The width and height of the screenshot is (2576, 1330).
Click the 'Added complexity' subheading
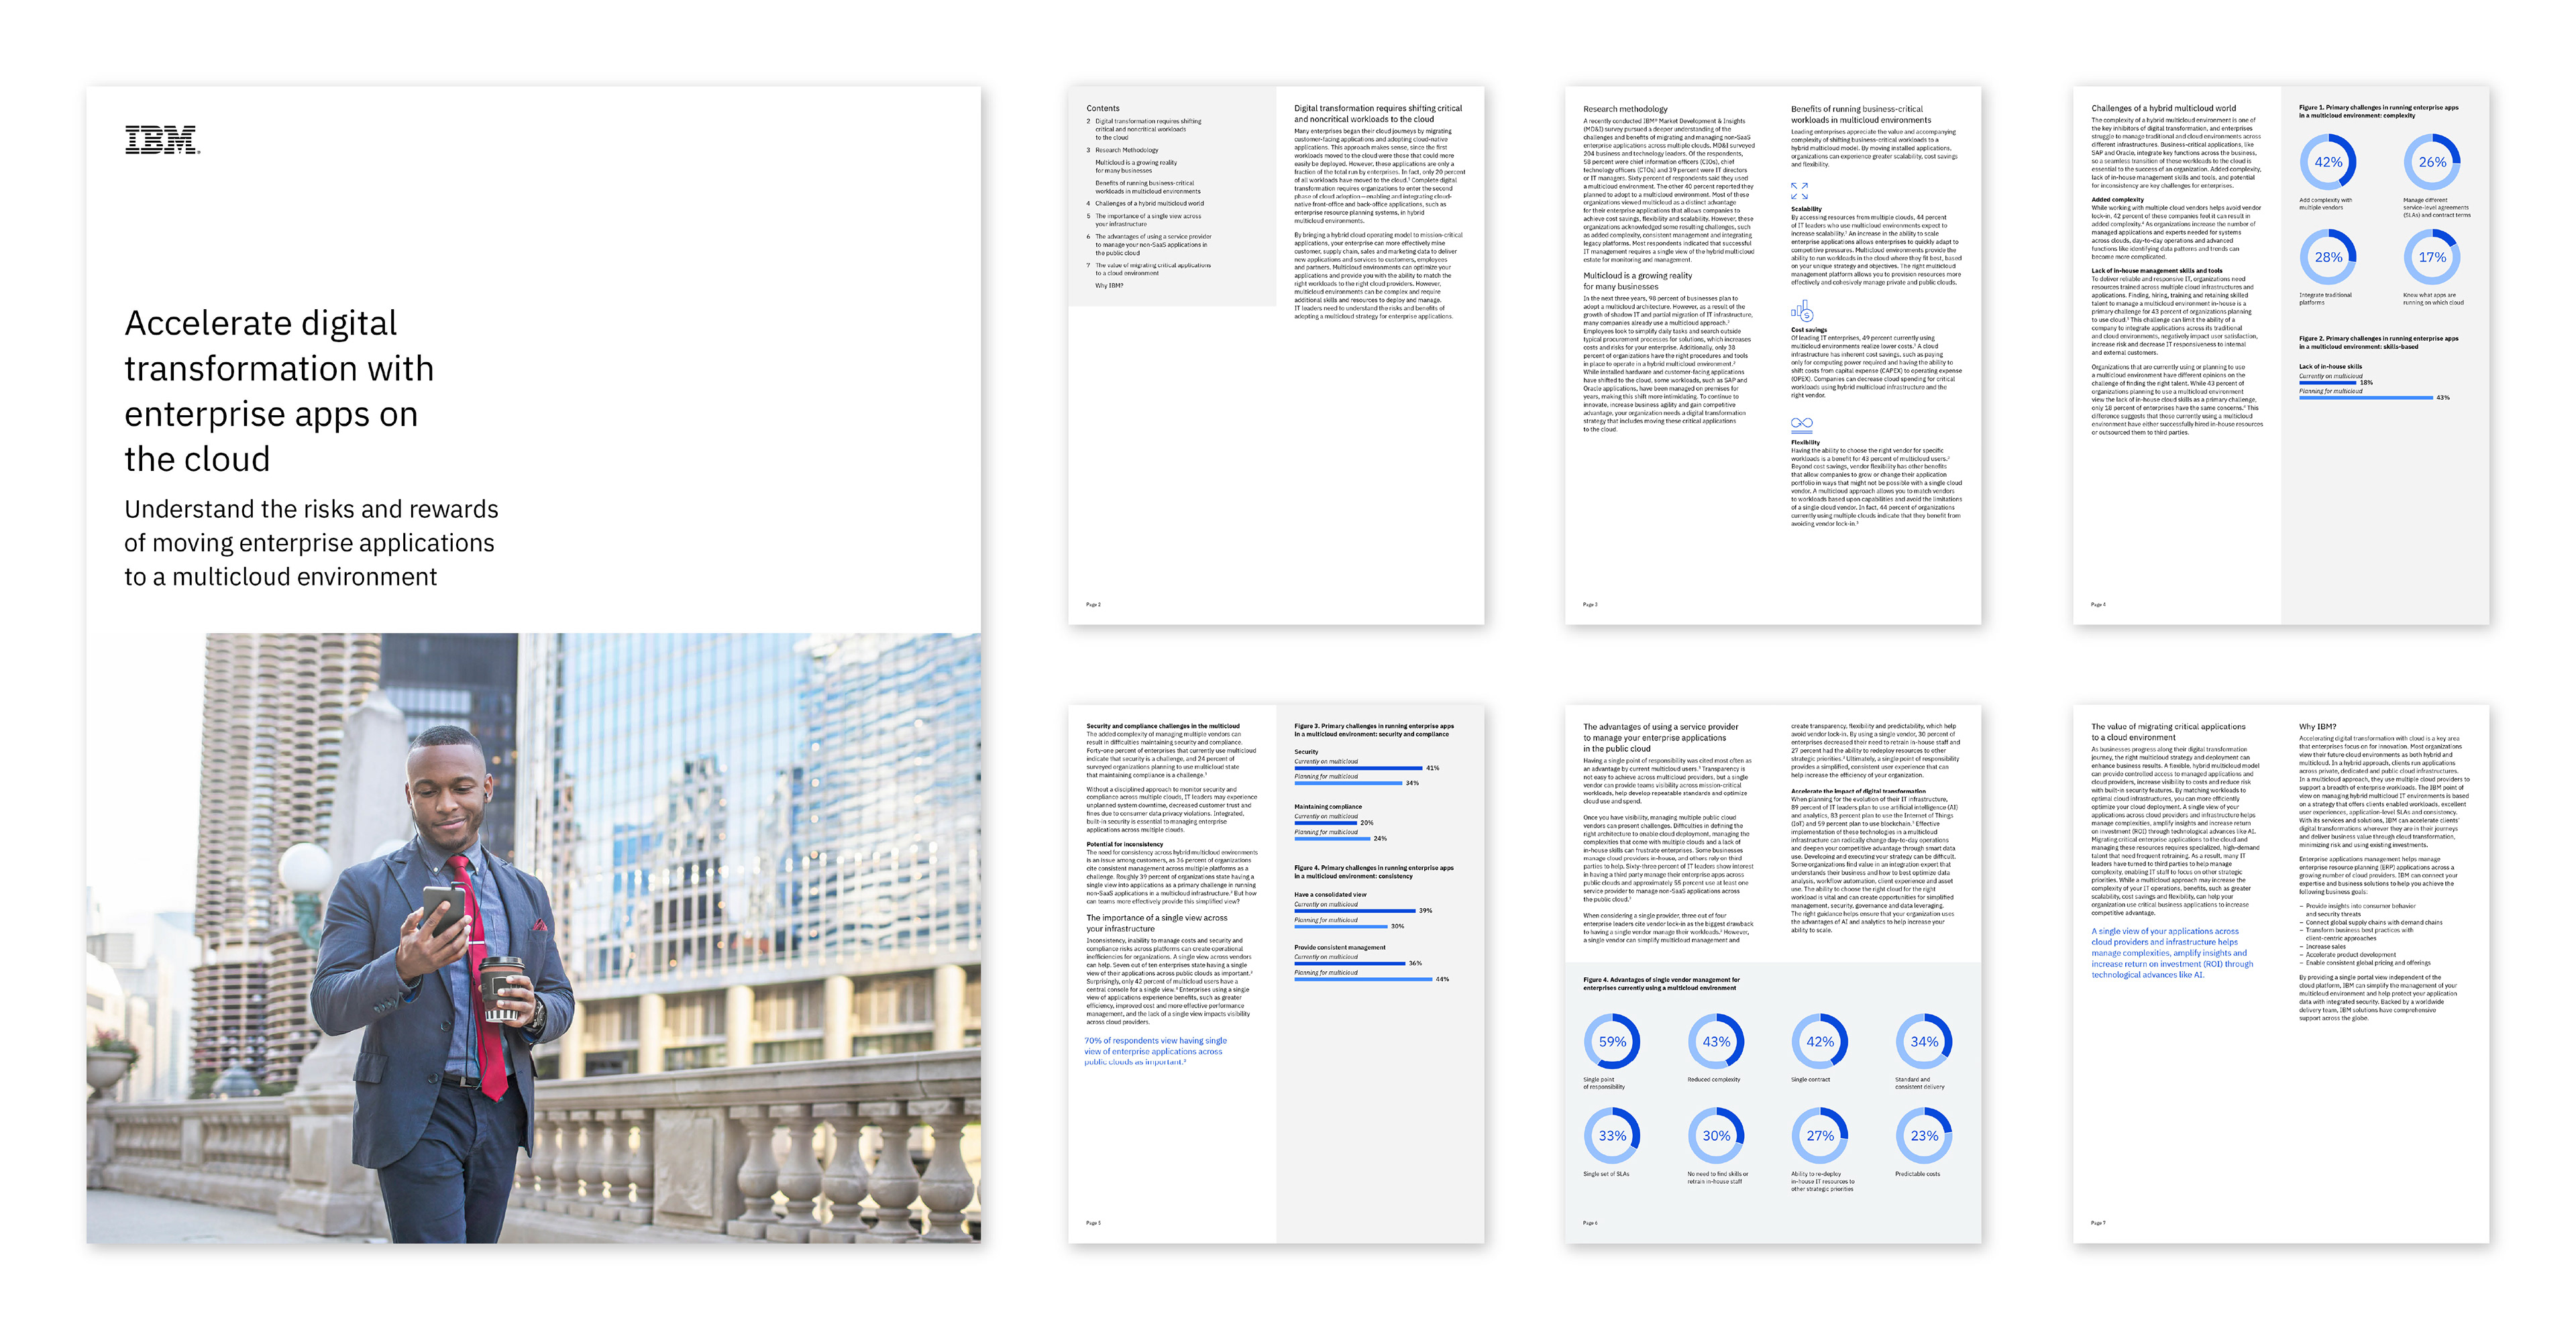point(2117,200)
